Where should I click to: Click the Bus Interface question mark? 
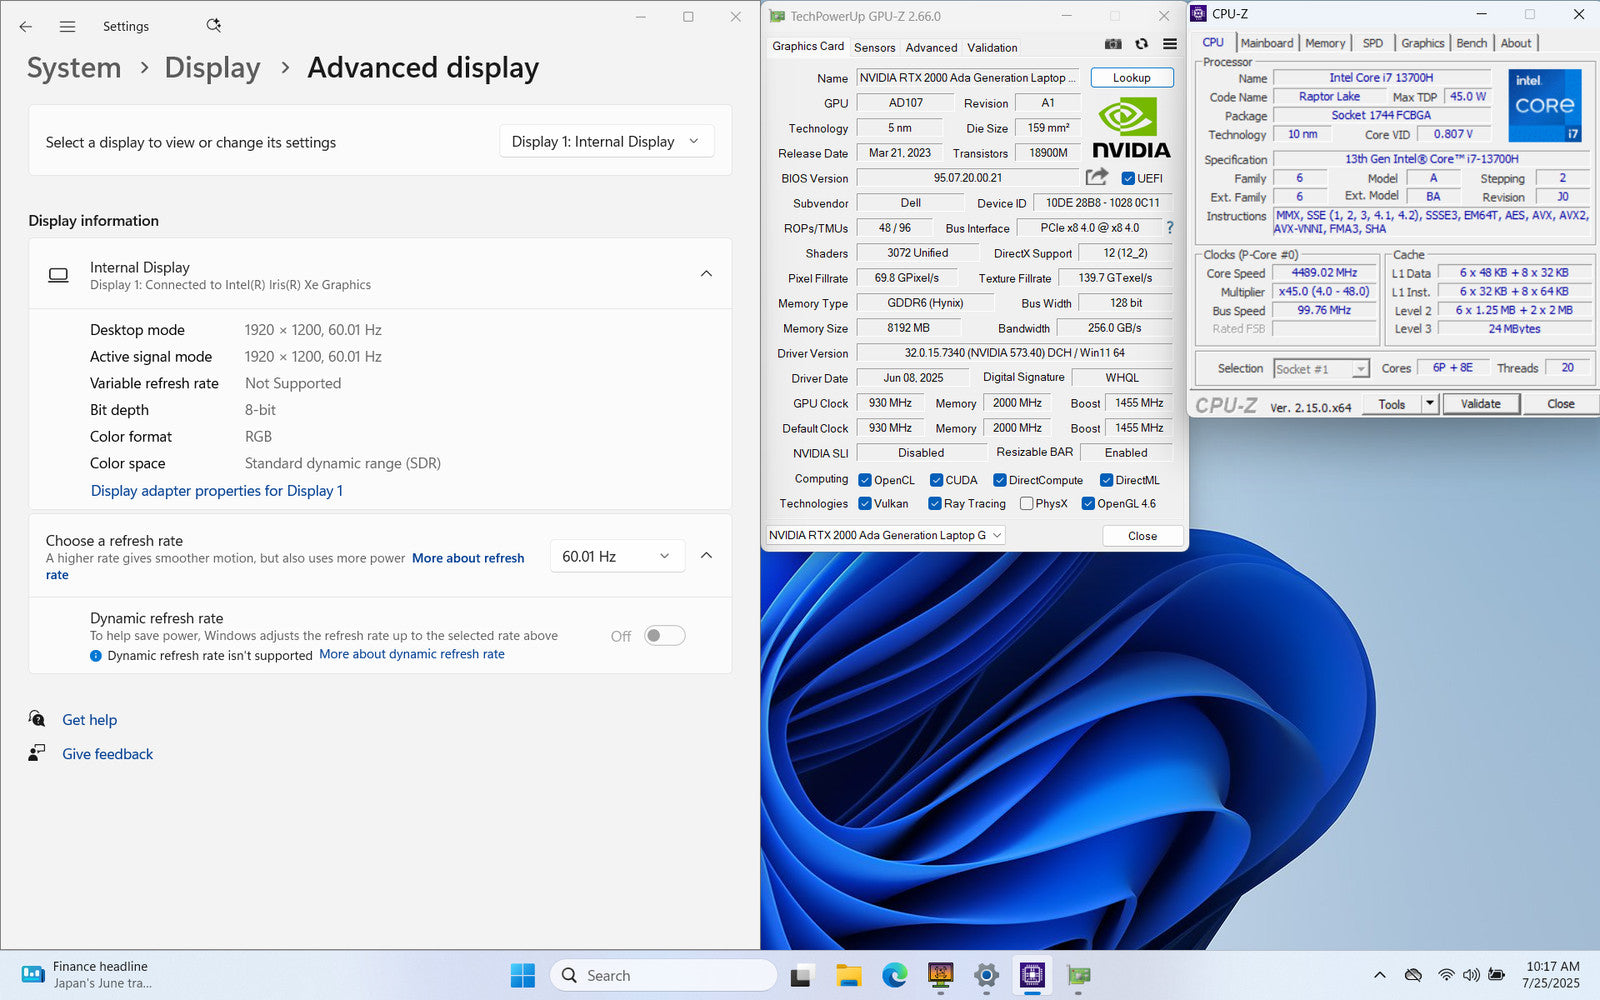point(1169,228)
